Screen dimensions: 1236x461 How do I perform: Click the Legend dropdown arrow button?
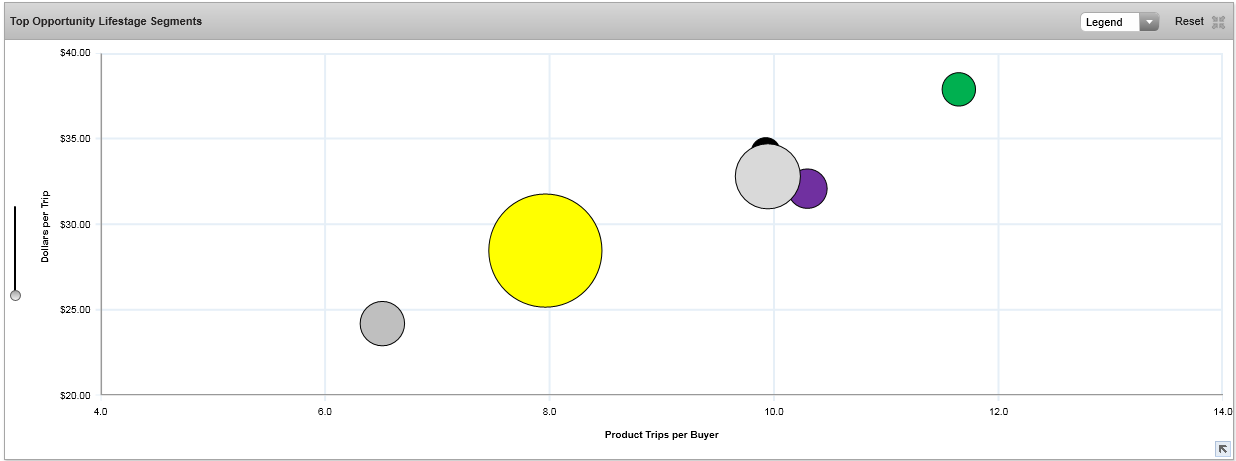[1149, 22]
